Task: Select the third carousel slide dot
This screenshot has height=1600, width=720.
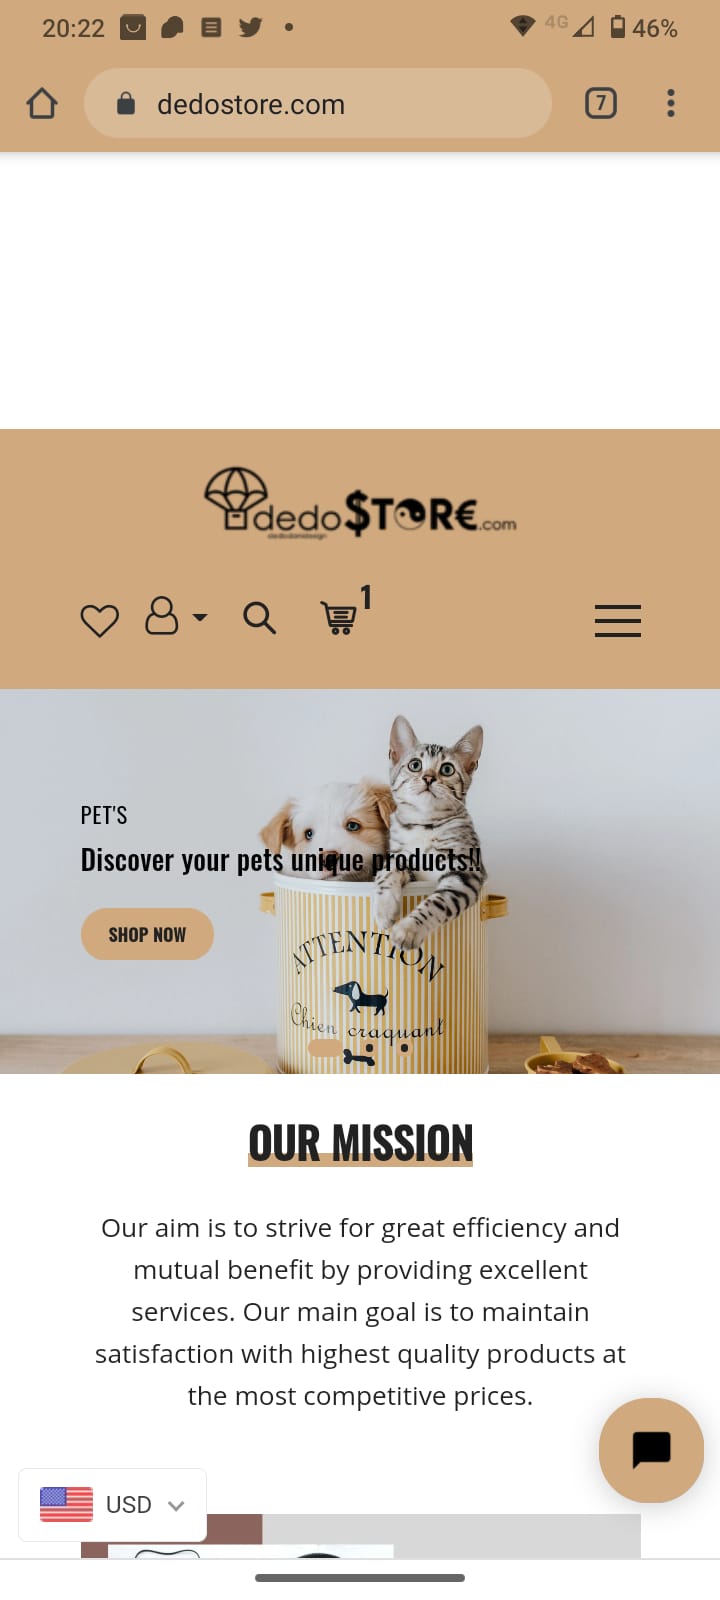Action: [x=404, y=1048]
